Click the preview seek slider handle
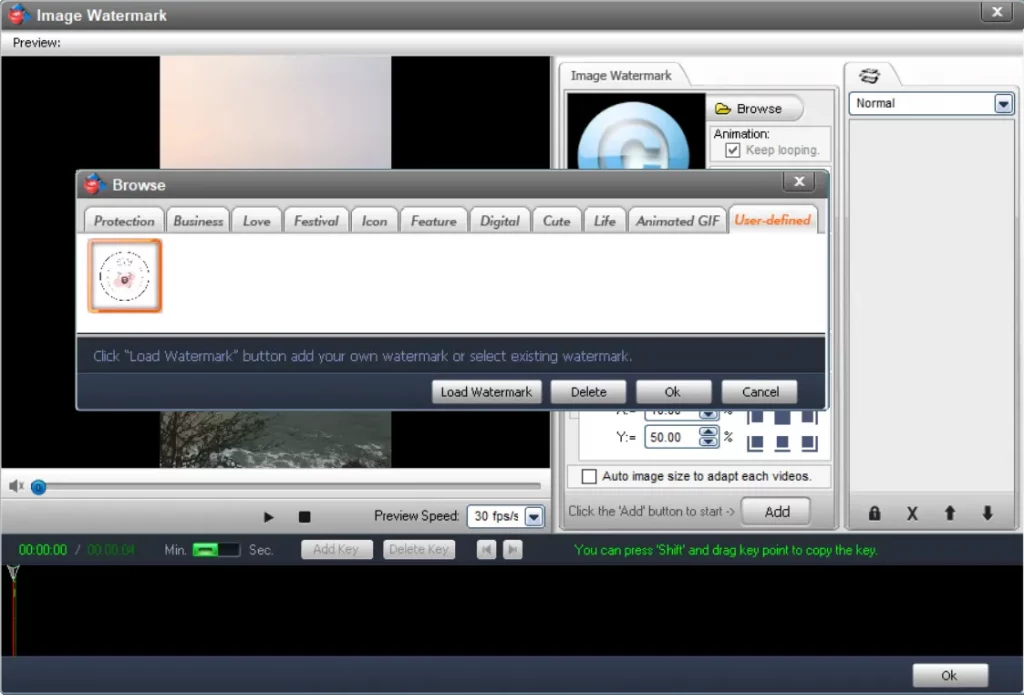 [x=38, y=487]
